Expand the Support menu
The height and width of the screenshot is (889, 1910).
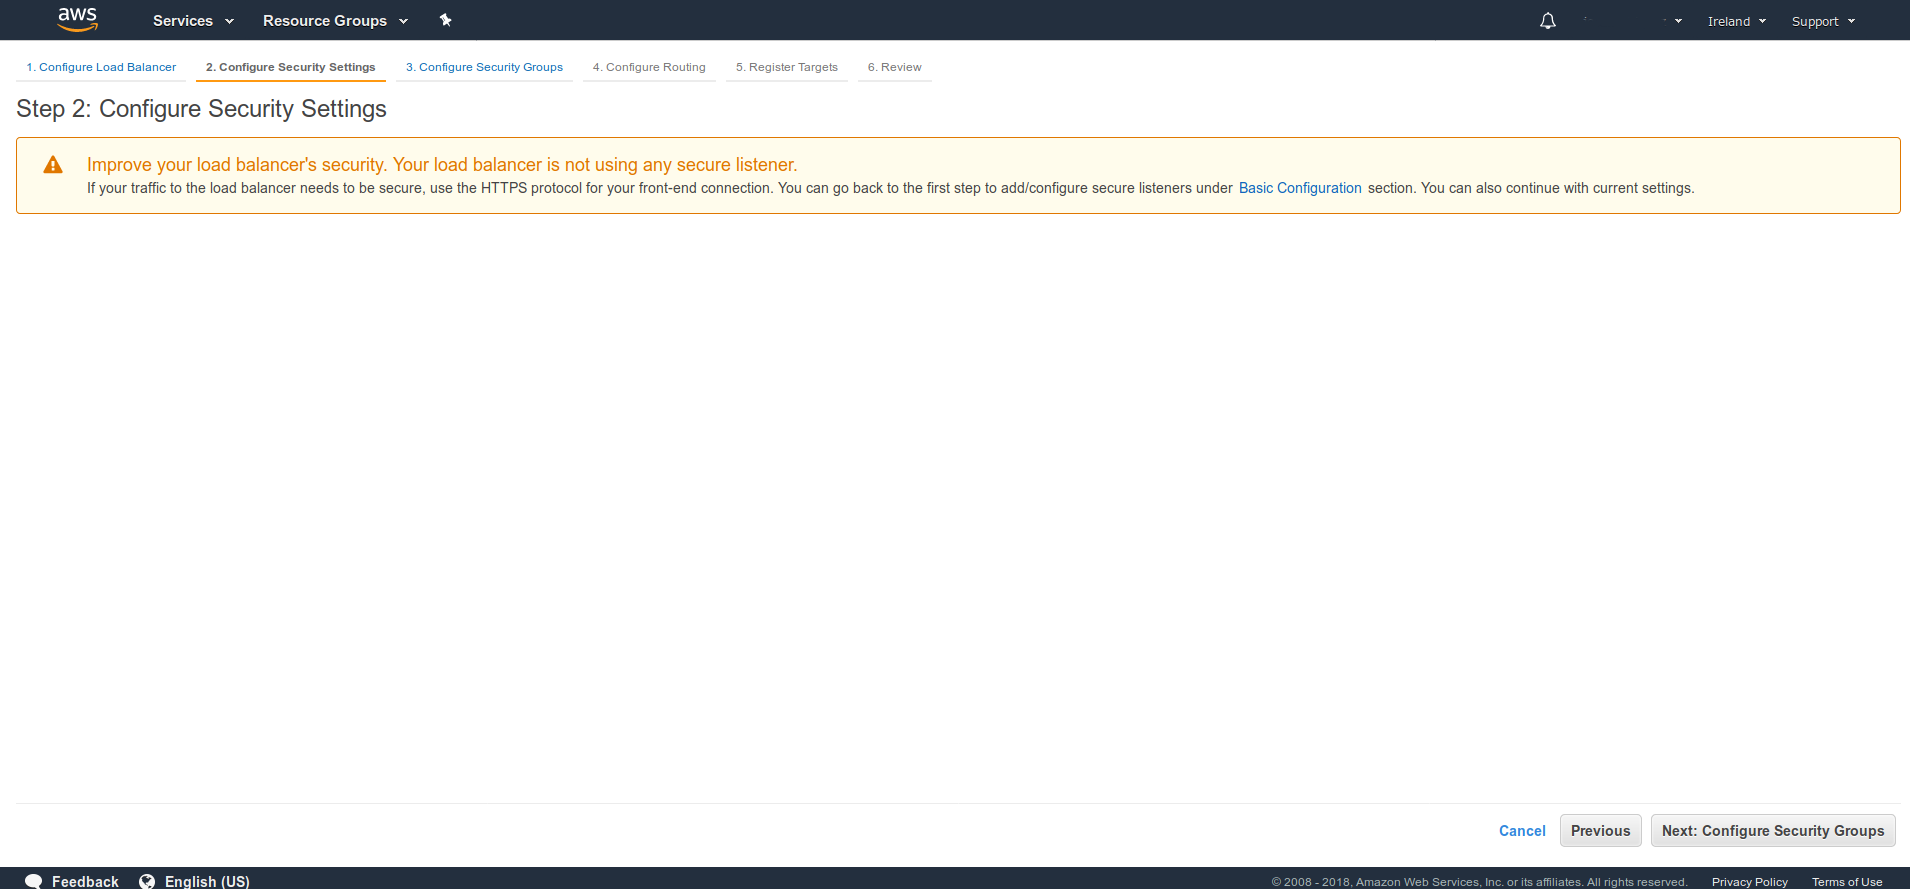coord(1822,21)
